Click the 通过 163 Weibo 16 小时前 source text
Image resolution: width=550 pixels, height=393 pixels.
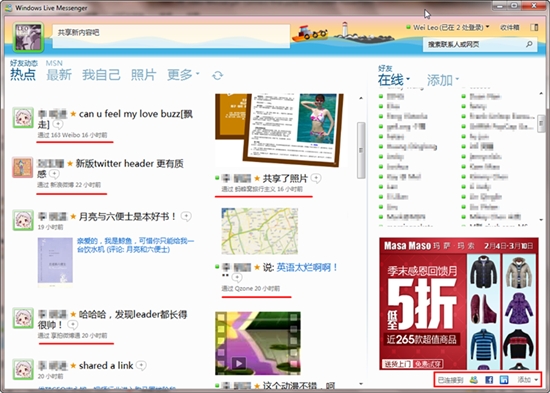(x=72, y=135)
